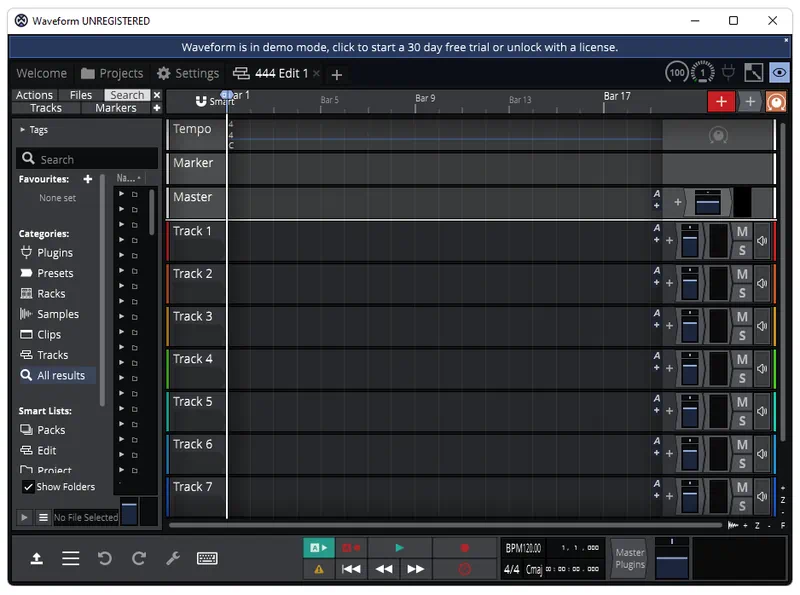Click Track 1 speaker output icon
The width and height of the screenshot is (800, 595).
click(762, 241)
